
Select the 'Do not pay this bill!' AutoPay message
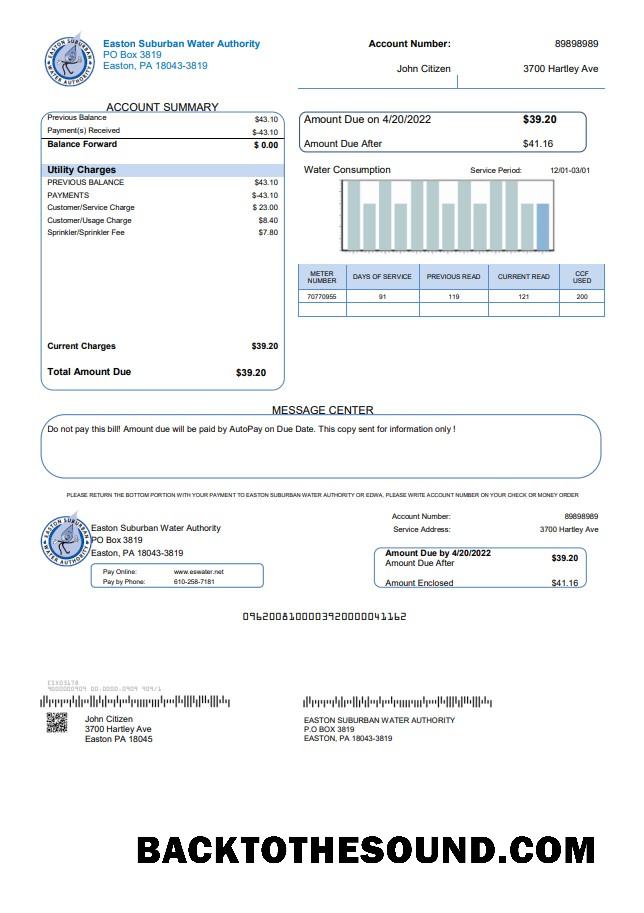pos(252,429)
